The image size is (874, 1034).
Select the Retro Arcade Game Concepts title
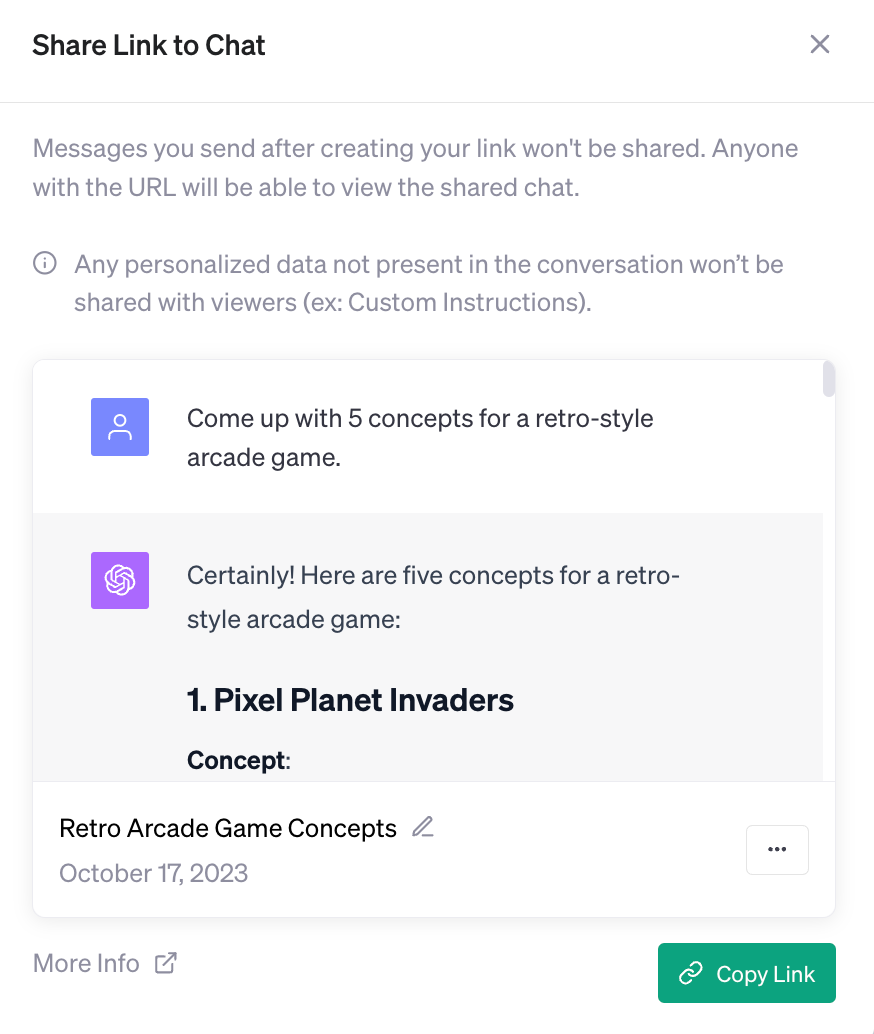pyautogui.click(x=228, y=828)
